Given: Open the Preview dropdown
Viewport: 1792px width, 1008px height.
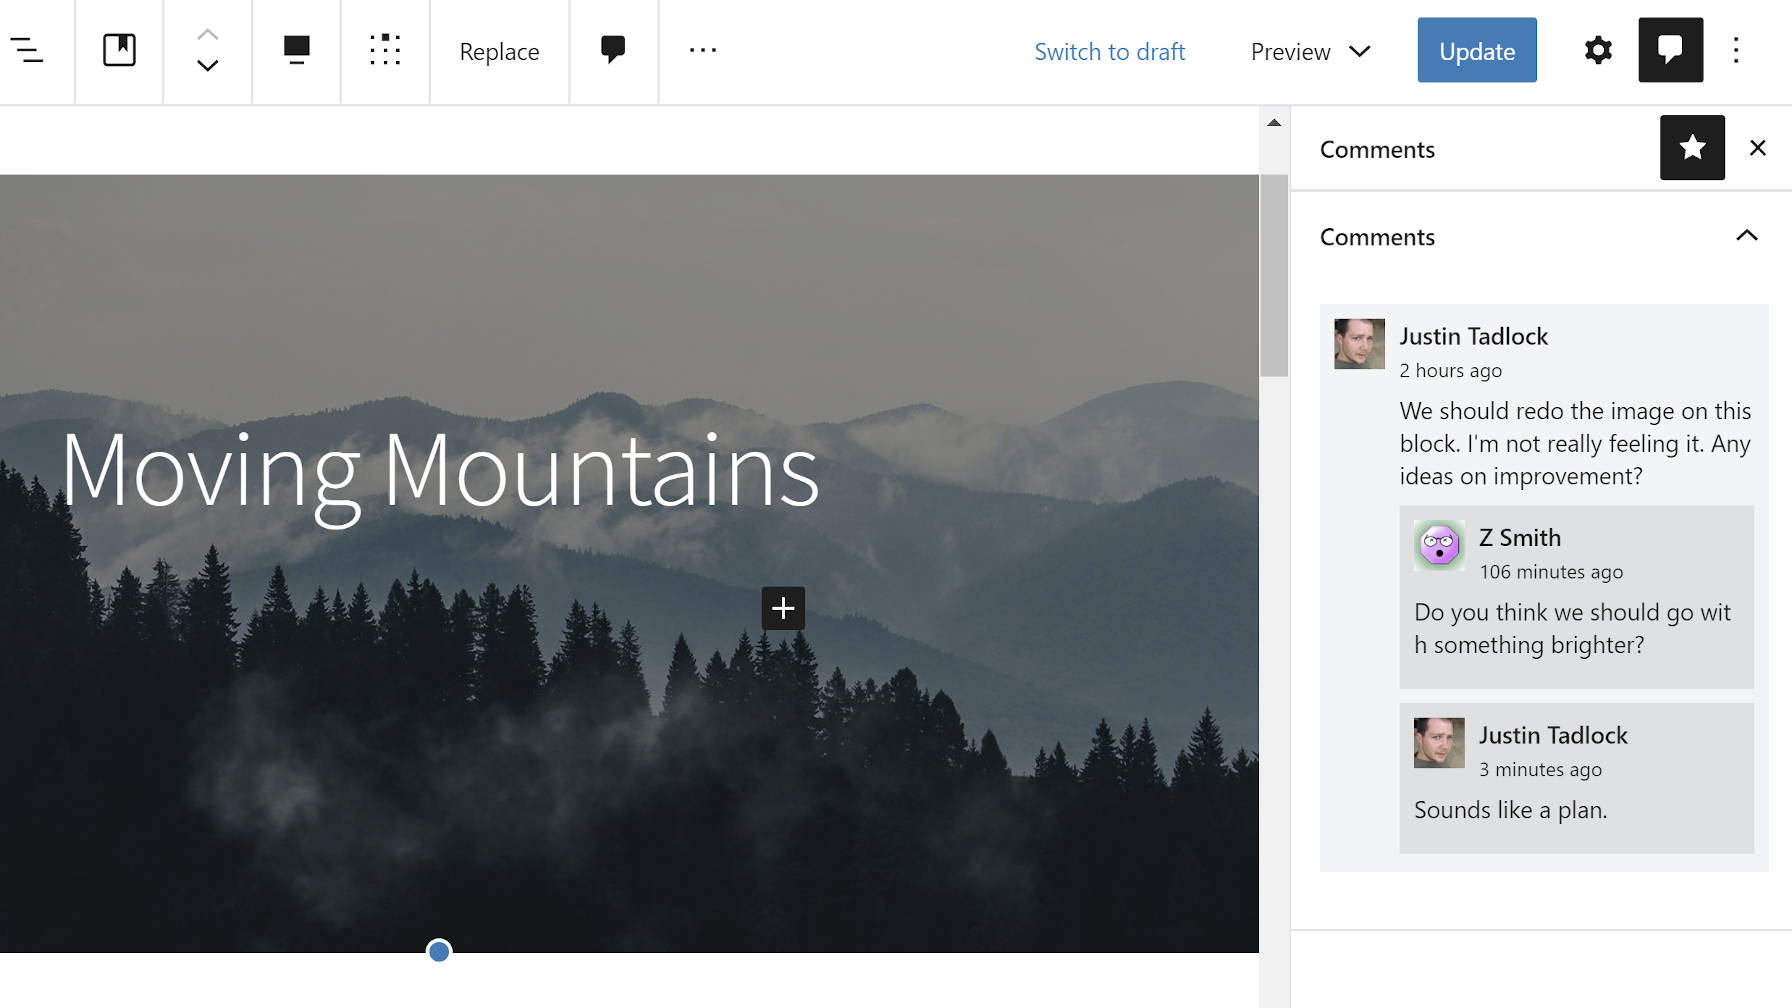Looking at the screenshot, I should pos(1308,51).
